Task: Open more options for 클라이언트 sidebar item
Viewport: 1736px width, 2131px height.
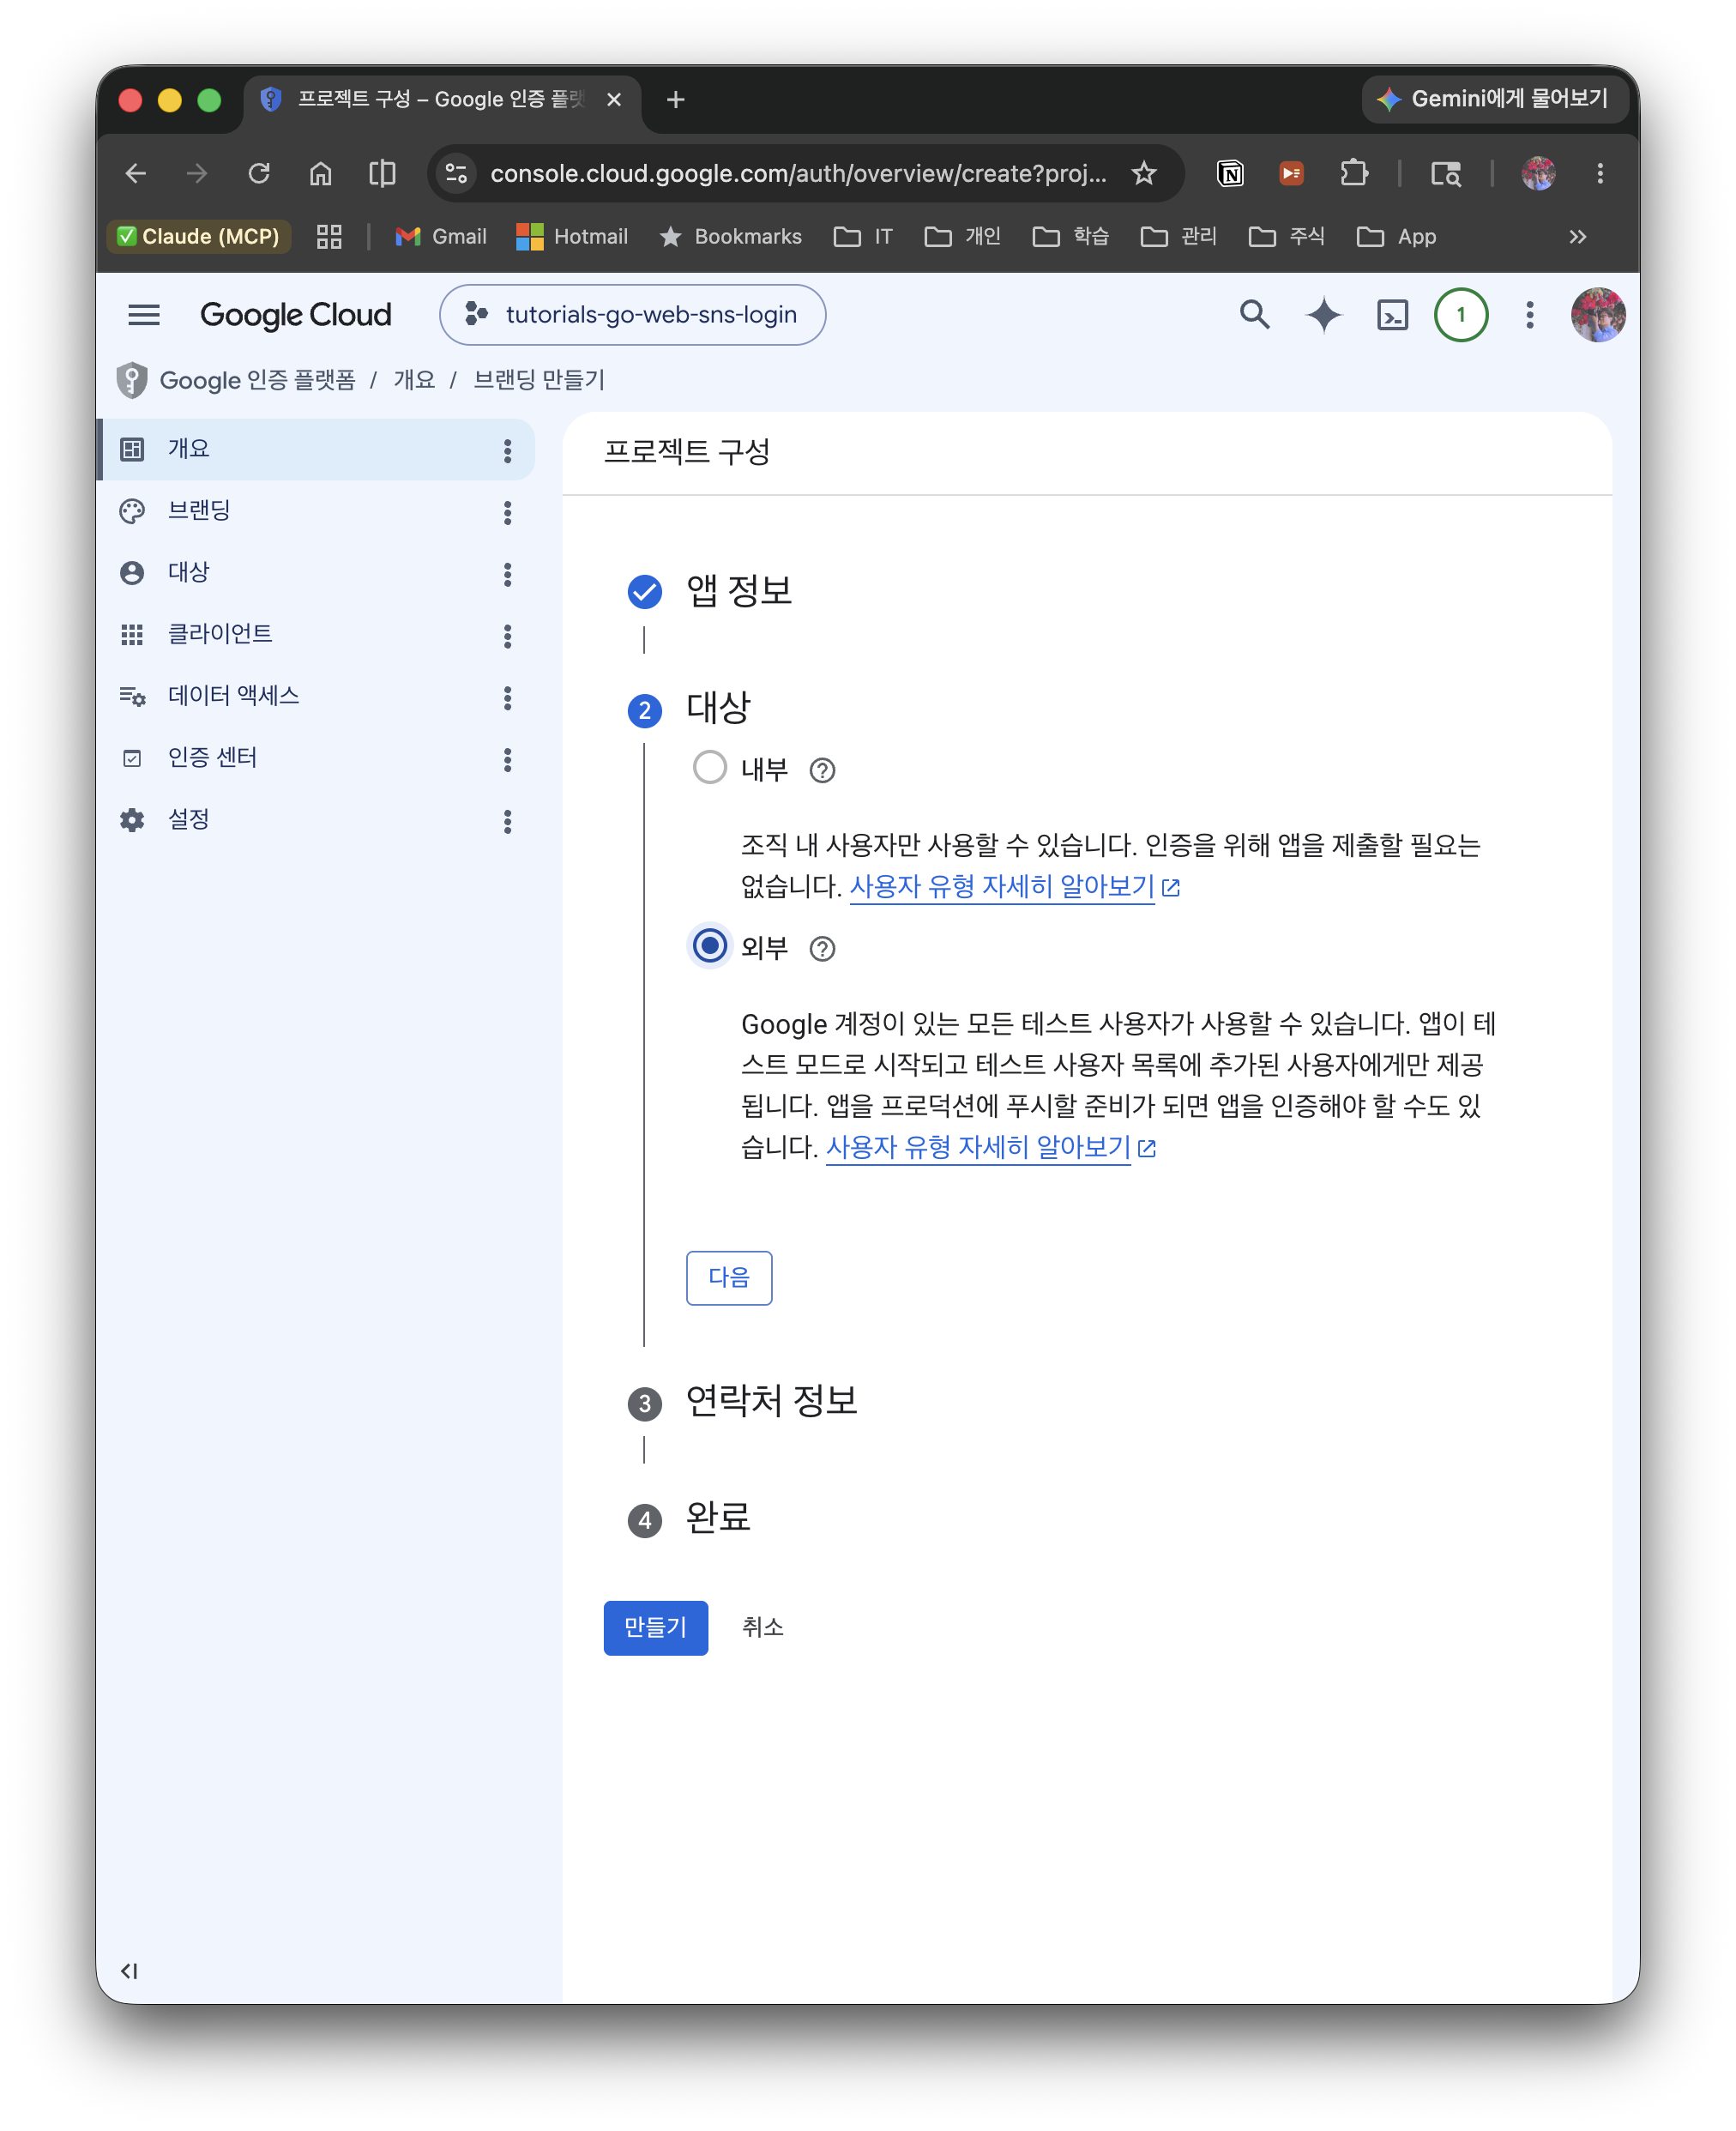Action: 508,637
